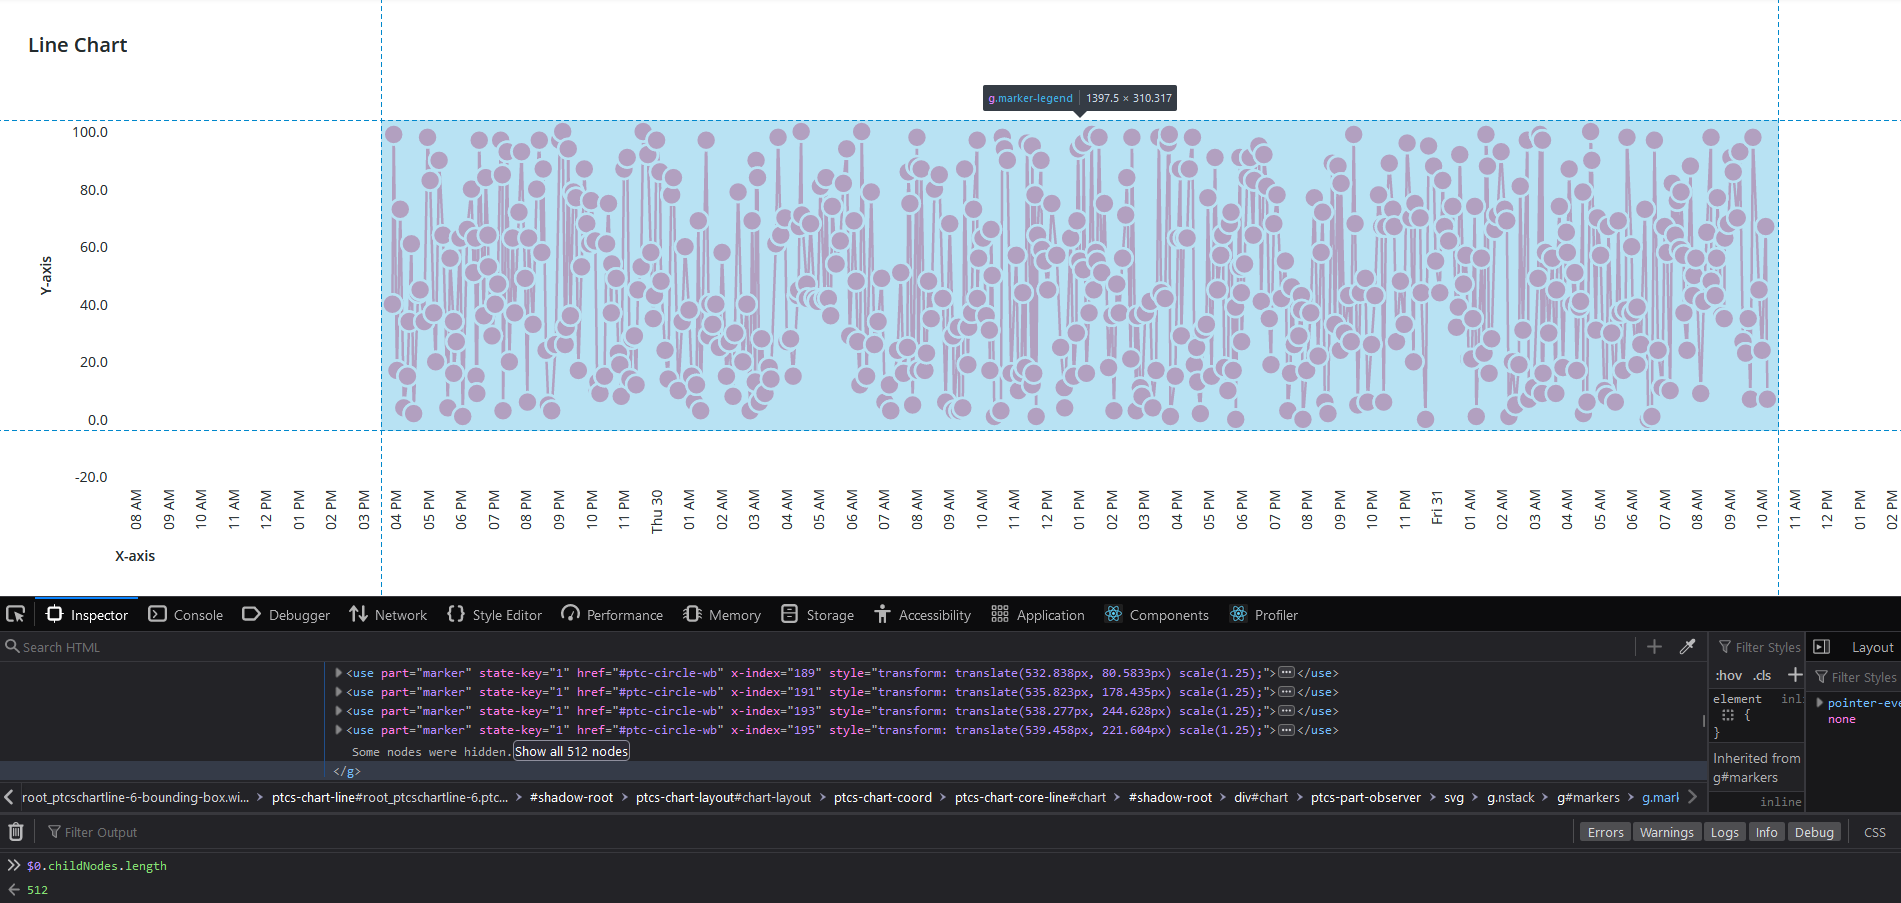The height and width of the screenshot is (903, 1901).
Task: Toggle the Warnings console filter
Action: coord(1666,832)
